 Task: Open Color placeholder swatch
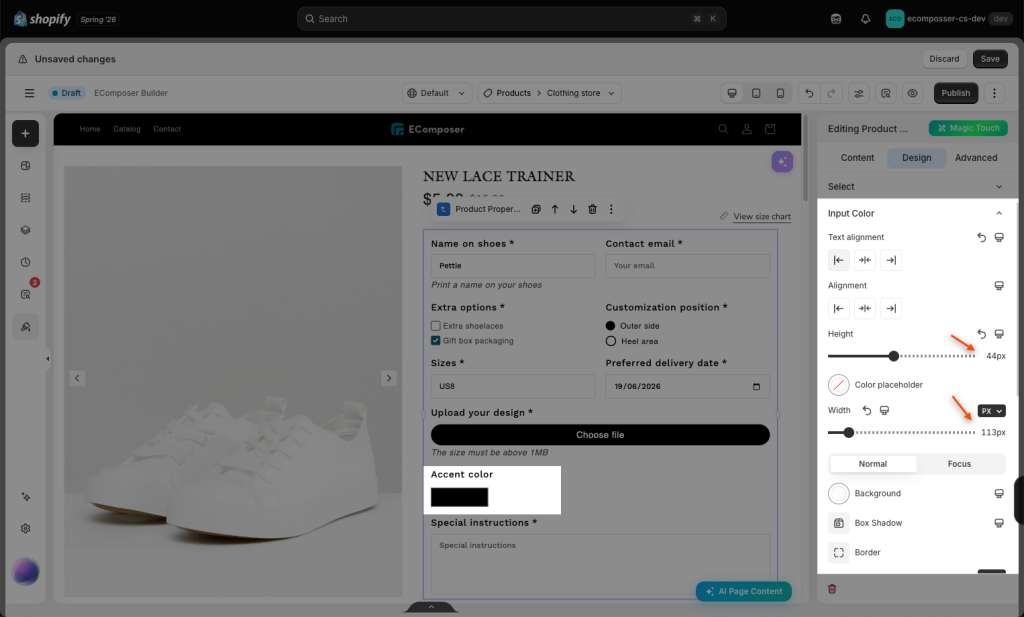pyautogui.click(x=839, y=385)
